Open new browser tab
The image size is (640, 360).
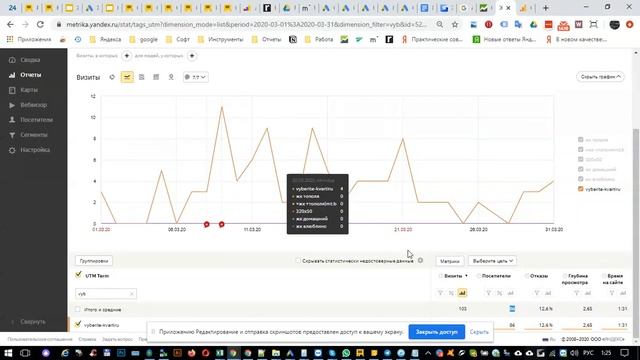point(545,8)
